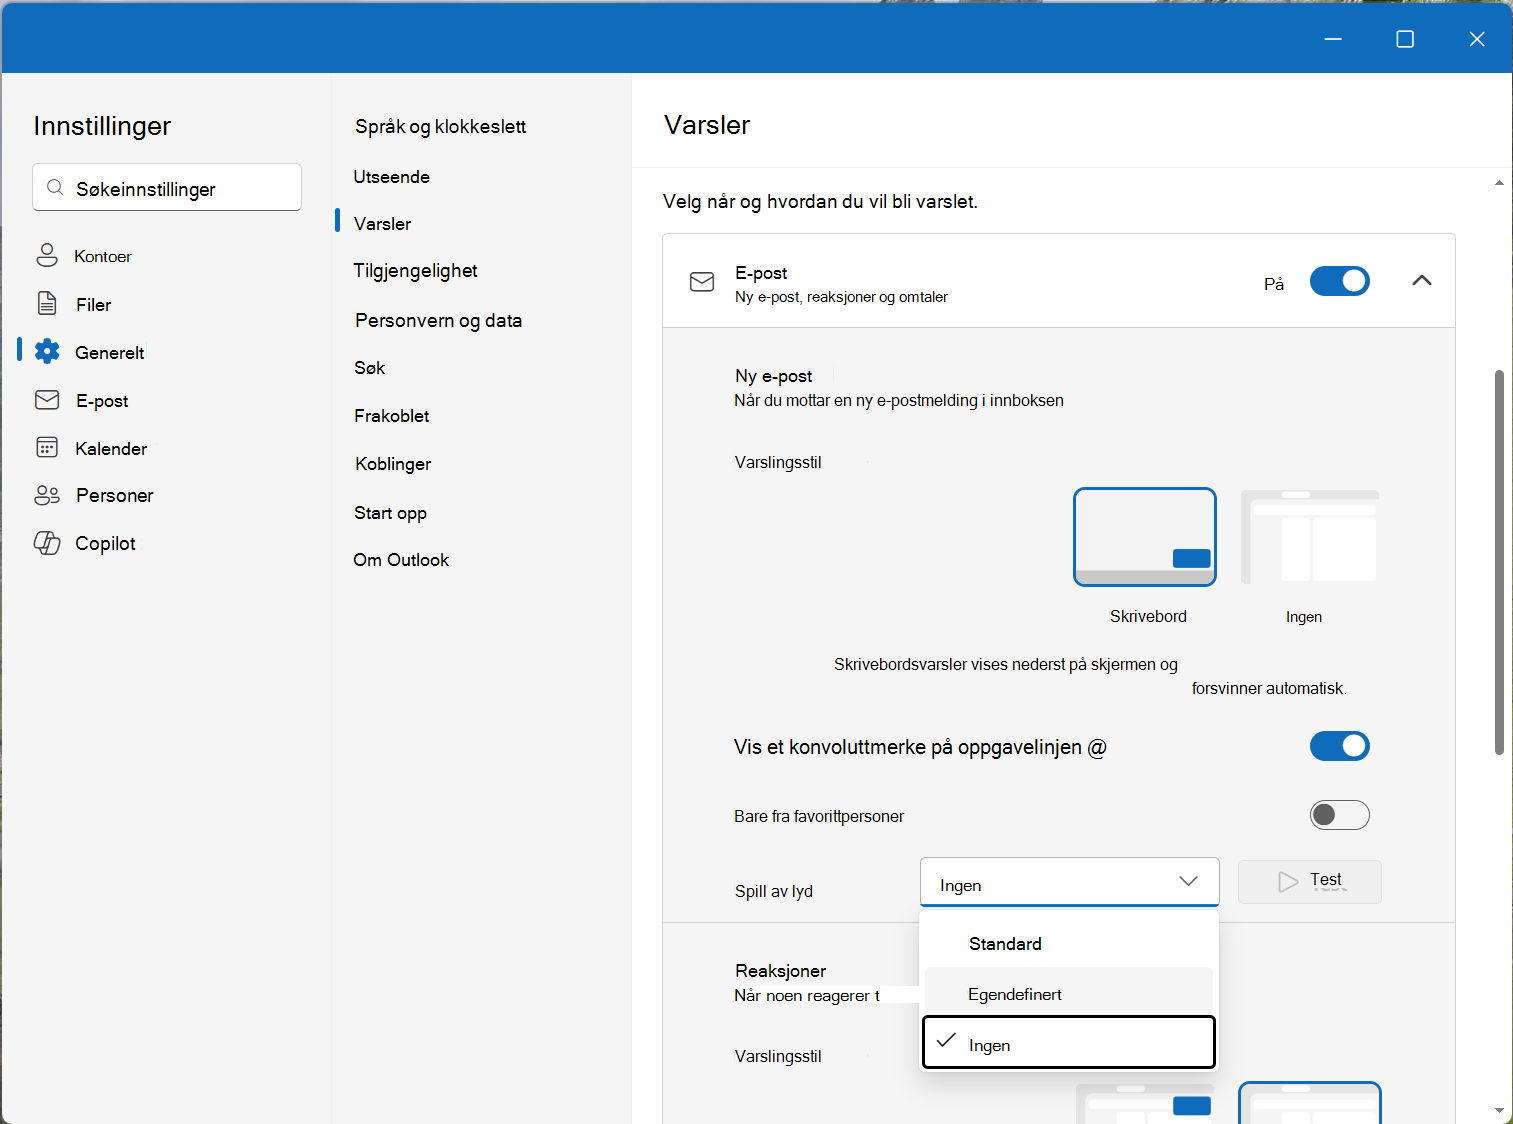The image size is (1513, 1124).
Task: Select the Generelt gear icon
Action: pyautogui.click(x=47, y=351)
